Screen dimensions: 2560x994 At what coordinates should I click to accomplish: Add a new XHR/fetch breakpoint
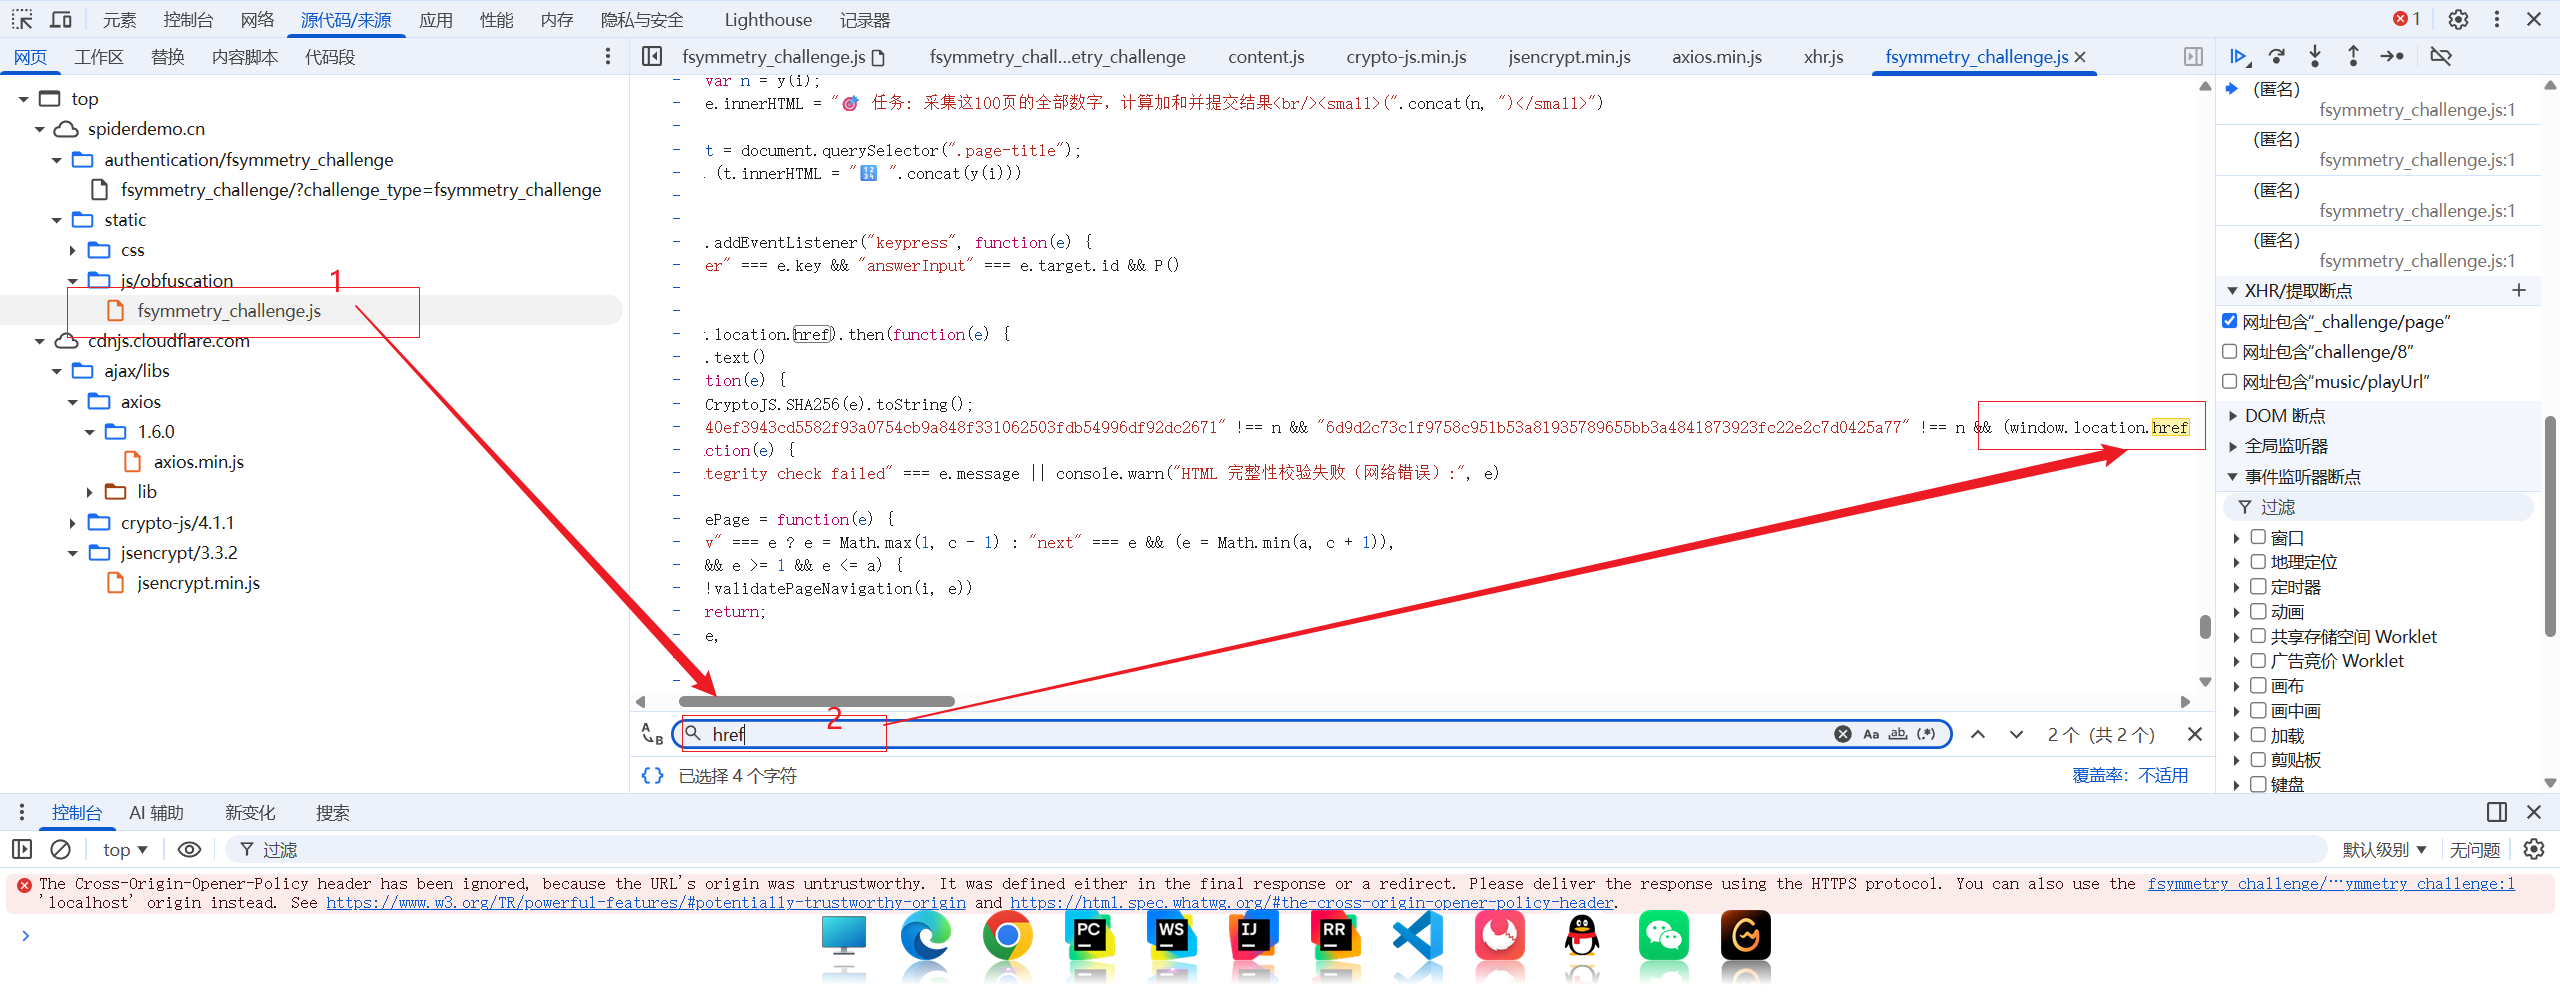(x=2518, y=290)
